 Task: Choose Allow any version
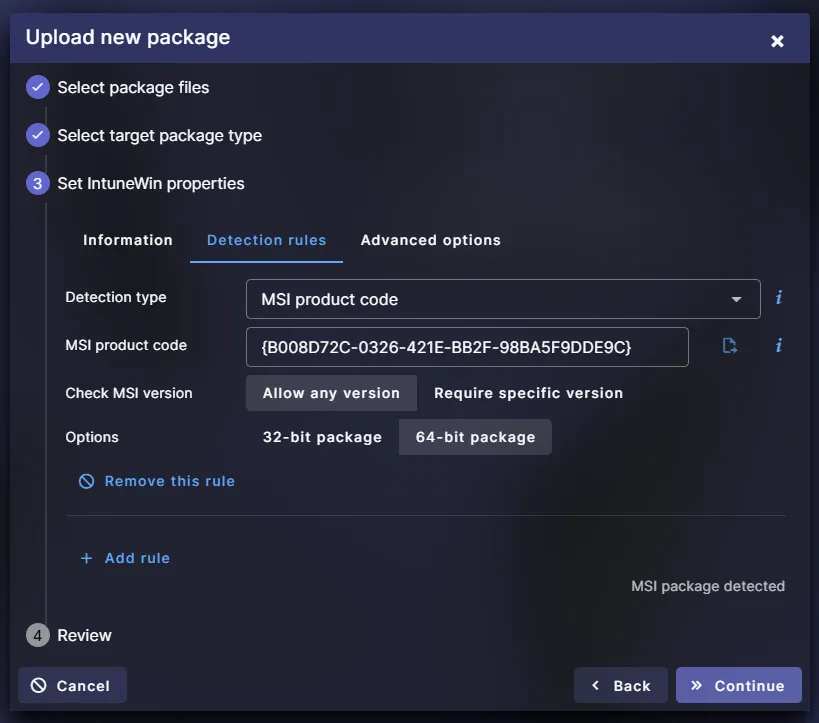[331, 393]
